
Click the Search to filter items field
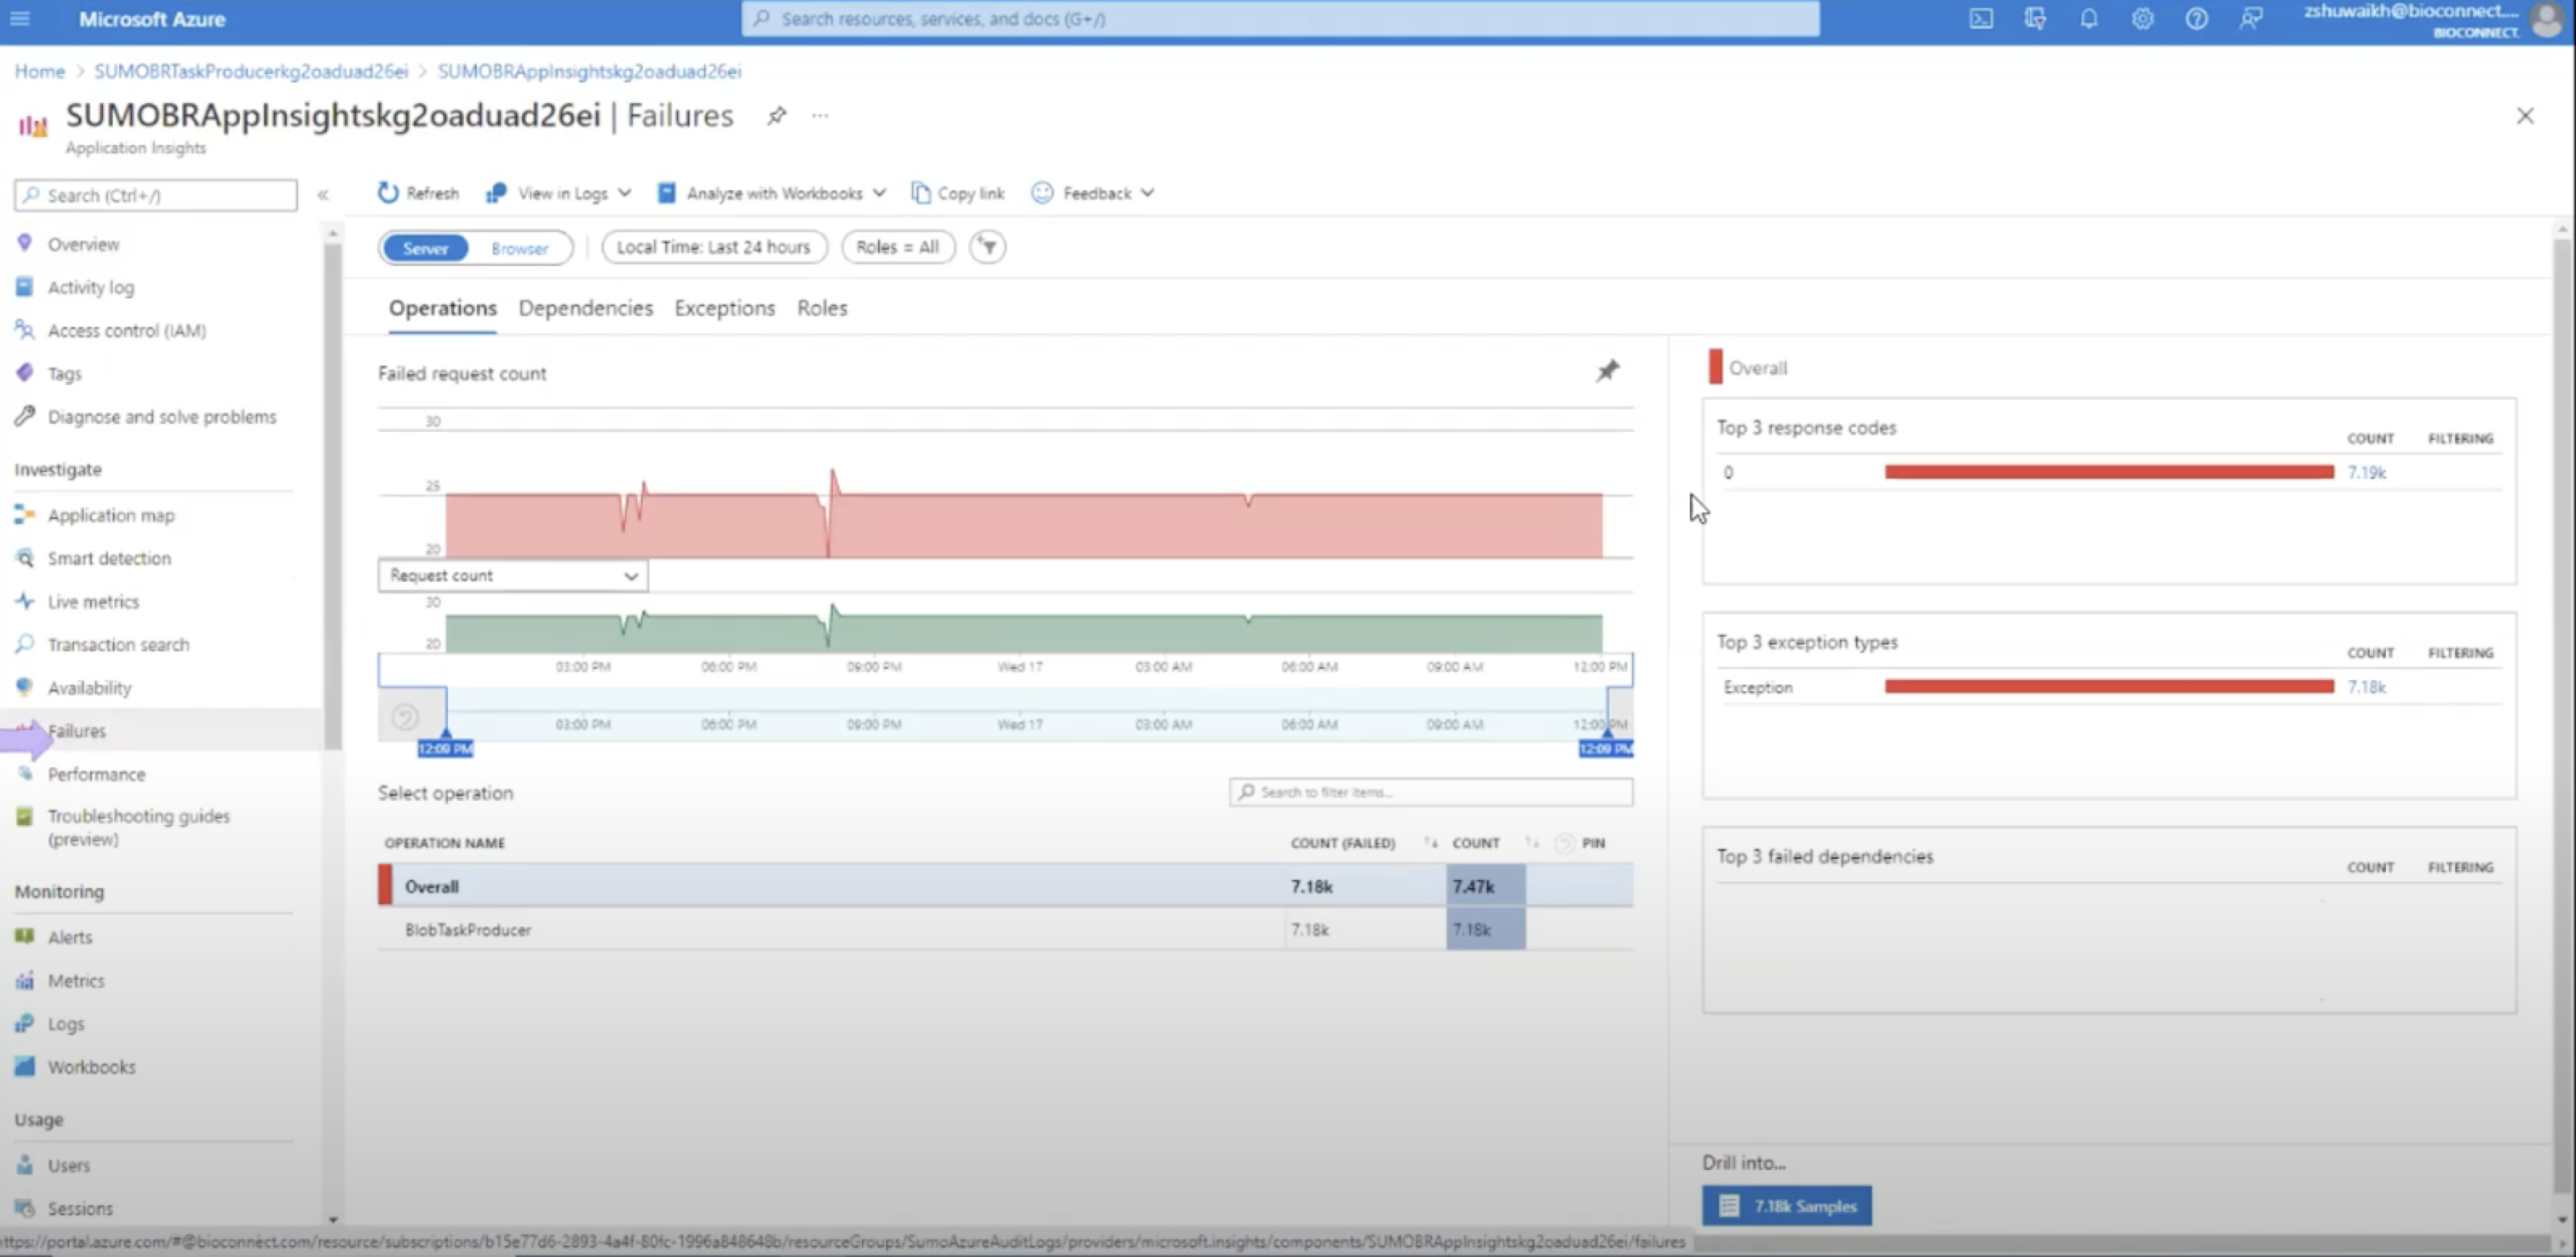click(x=1430, y=792)
